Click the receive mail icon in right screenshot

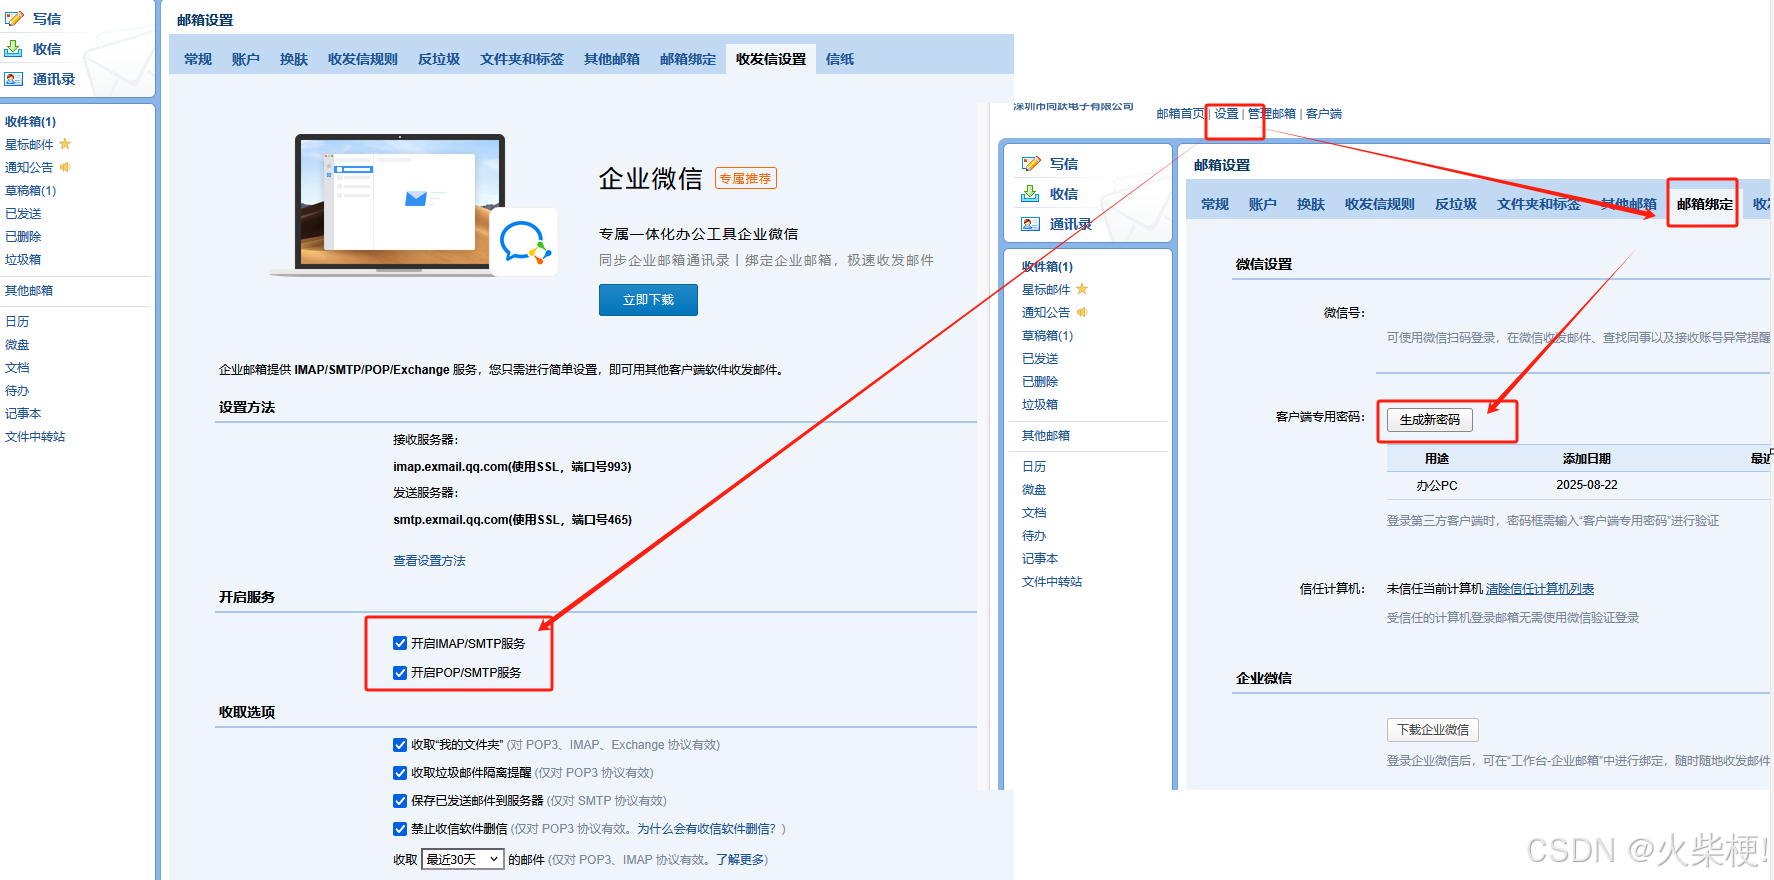tap(1031, 193)
